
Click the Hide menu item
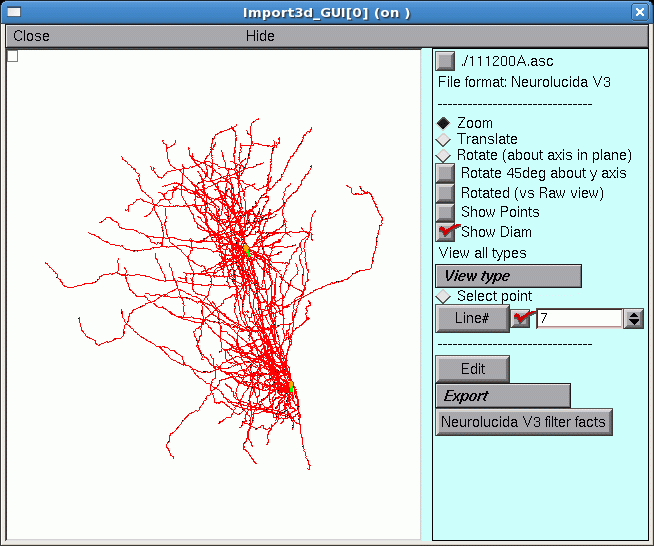click(260, 36)
